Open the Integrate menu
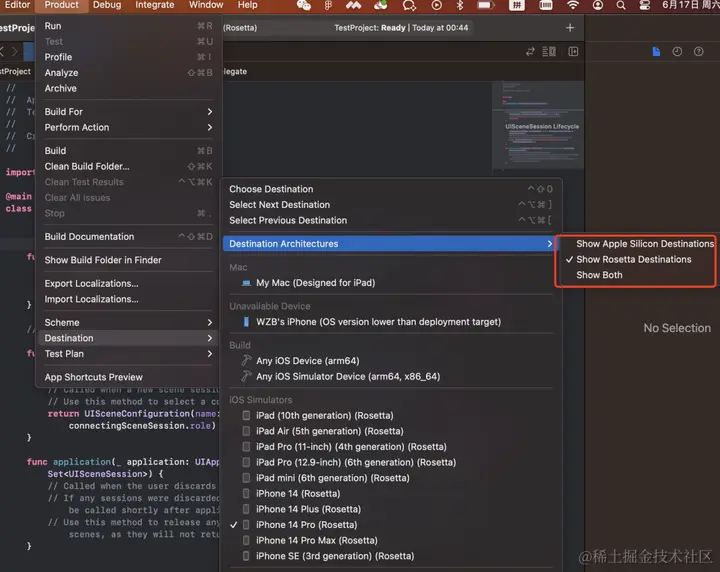 click(x=154, y=5)
